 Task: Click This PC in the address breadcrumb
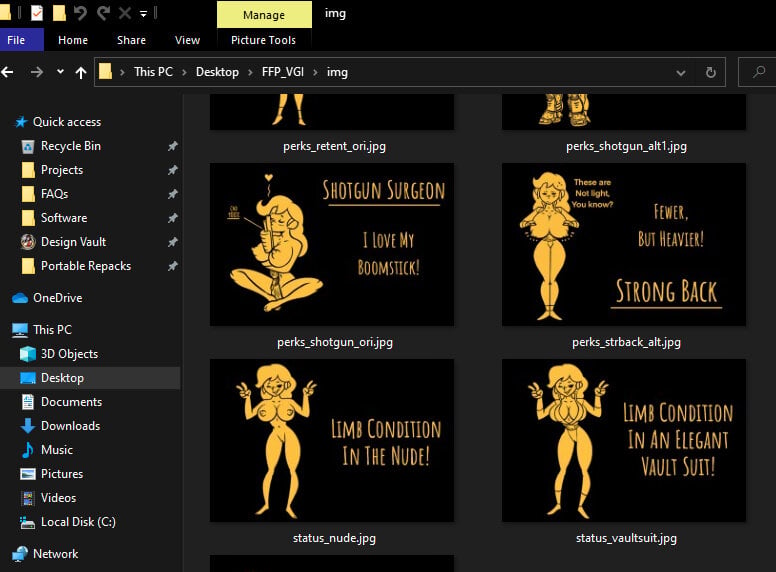(153, 72)
